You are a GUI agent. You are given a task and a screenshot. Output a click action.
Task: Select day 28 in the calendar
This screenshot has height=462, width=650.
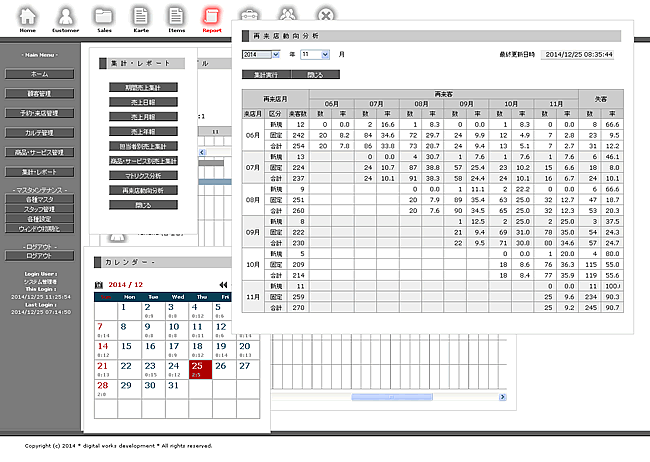click(x=106, y=389)
